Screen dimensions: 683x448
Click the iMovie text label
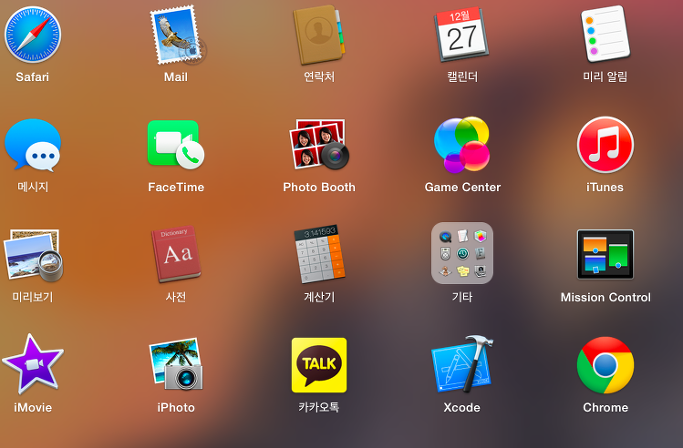click(x=33, y=408)
